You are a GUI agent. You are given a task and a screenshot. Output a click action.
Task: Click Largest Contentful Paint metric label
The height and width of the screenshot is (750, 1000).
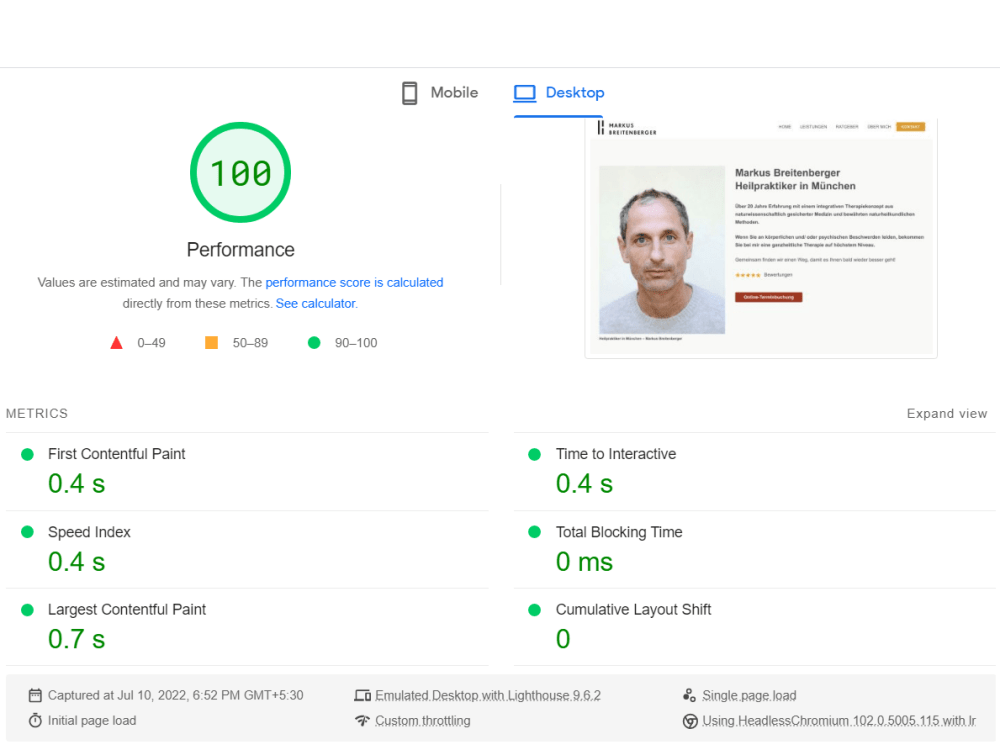point(127,610)
